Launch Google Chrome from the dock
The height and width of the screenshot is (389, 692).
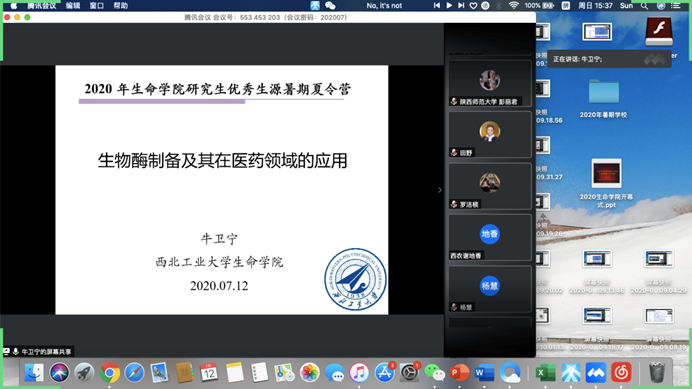click(109, 373)
